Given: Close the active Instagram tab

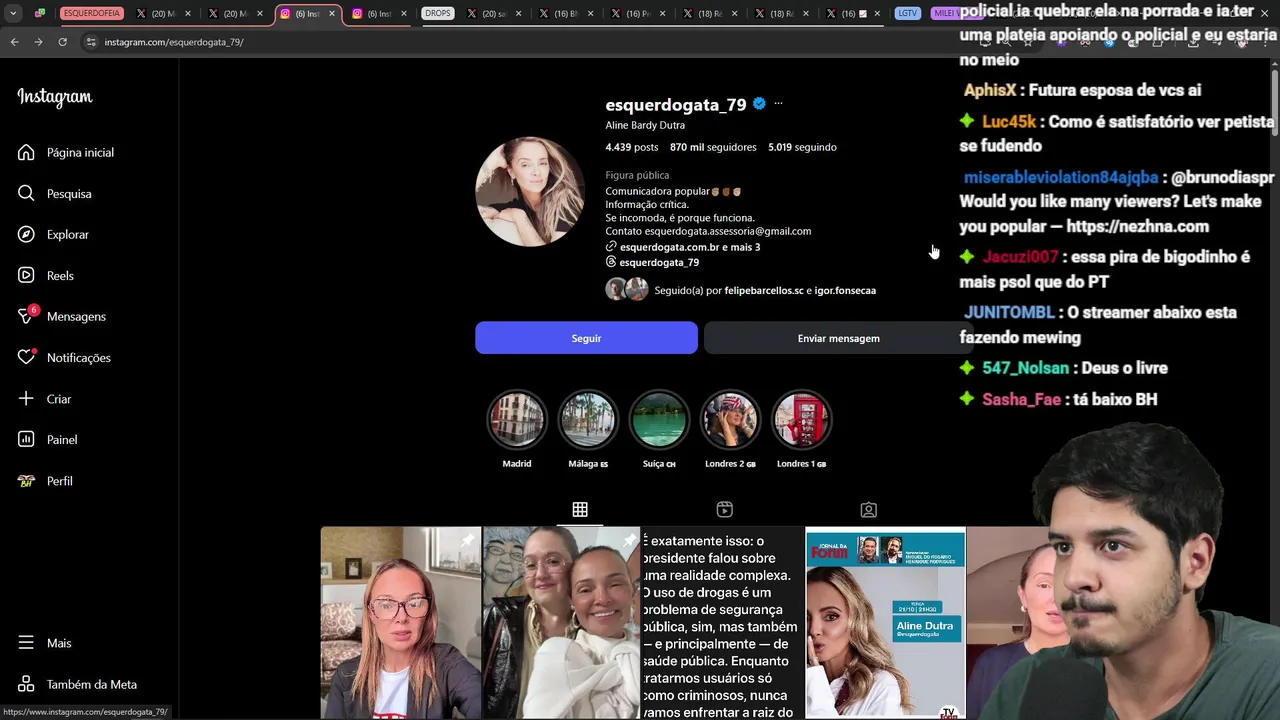Looking at the screenshot, I should tap(332, 13).
